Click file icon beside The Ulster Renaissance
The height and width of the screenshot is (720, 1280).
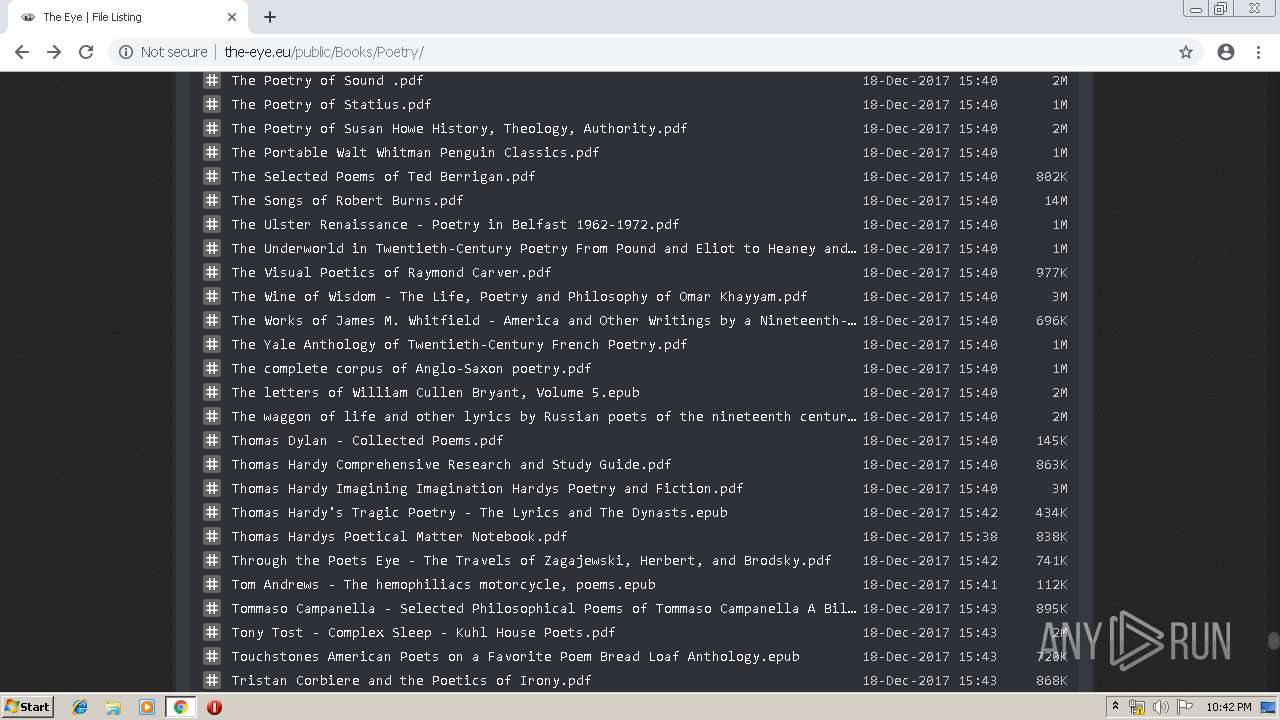(x=212, y=224)
